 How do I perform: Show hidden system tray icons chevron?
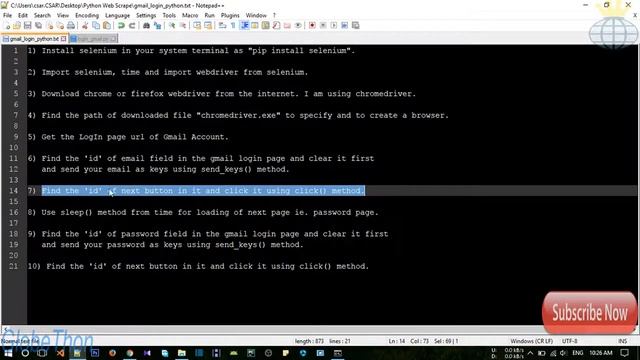pos(530,353)
